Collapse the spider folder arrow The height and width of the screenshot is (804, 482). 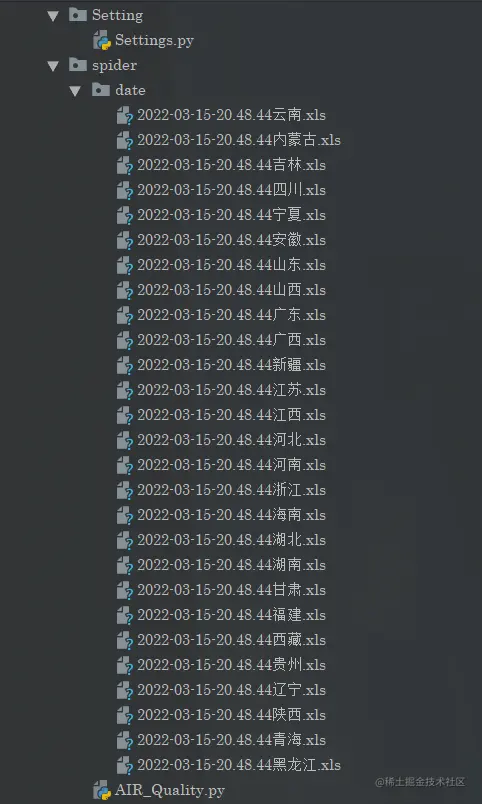[x=53, y=66]
